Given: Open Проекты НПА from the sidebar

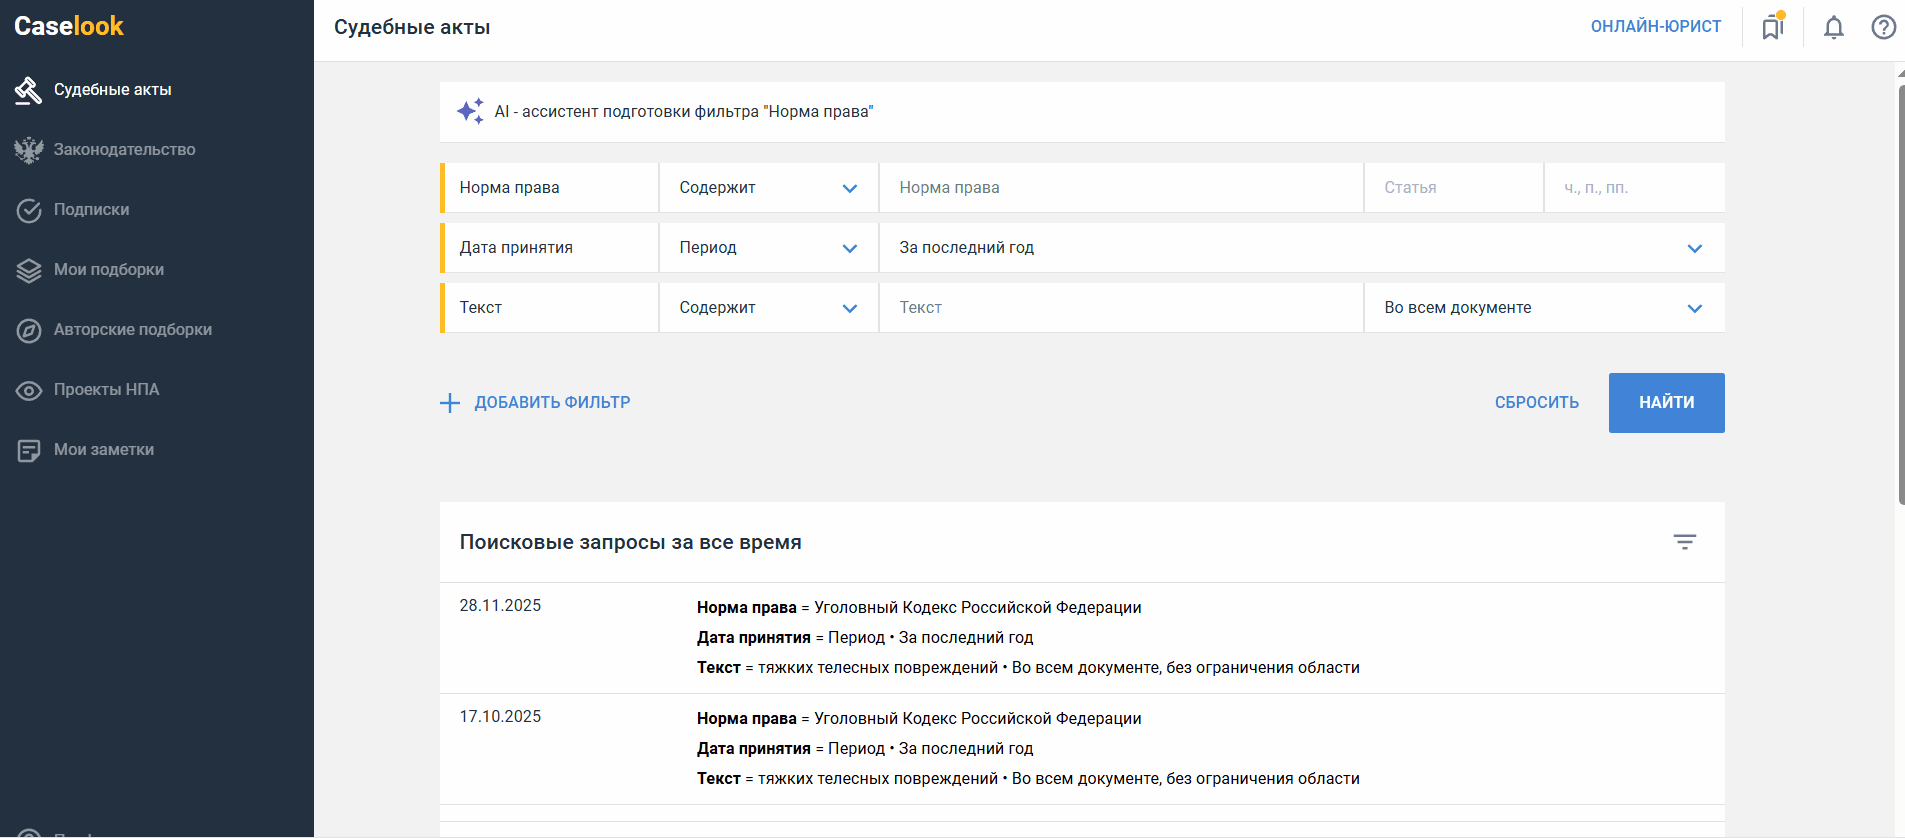Looking at the screenshot, I should 106,390.
